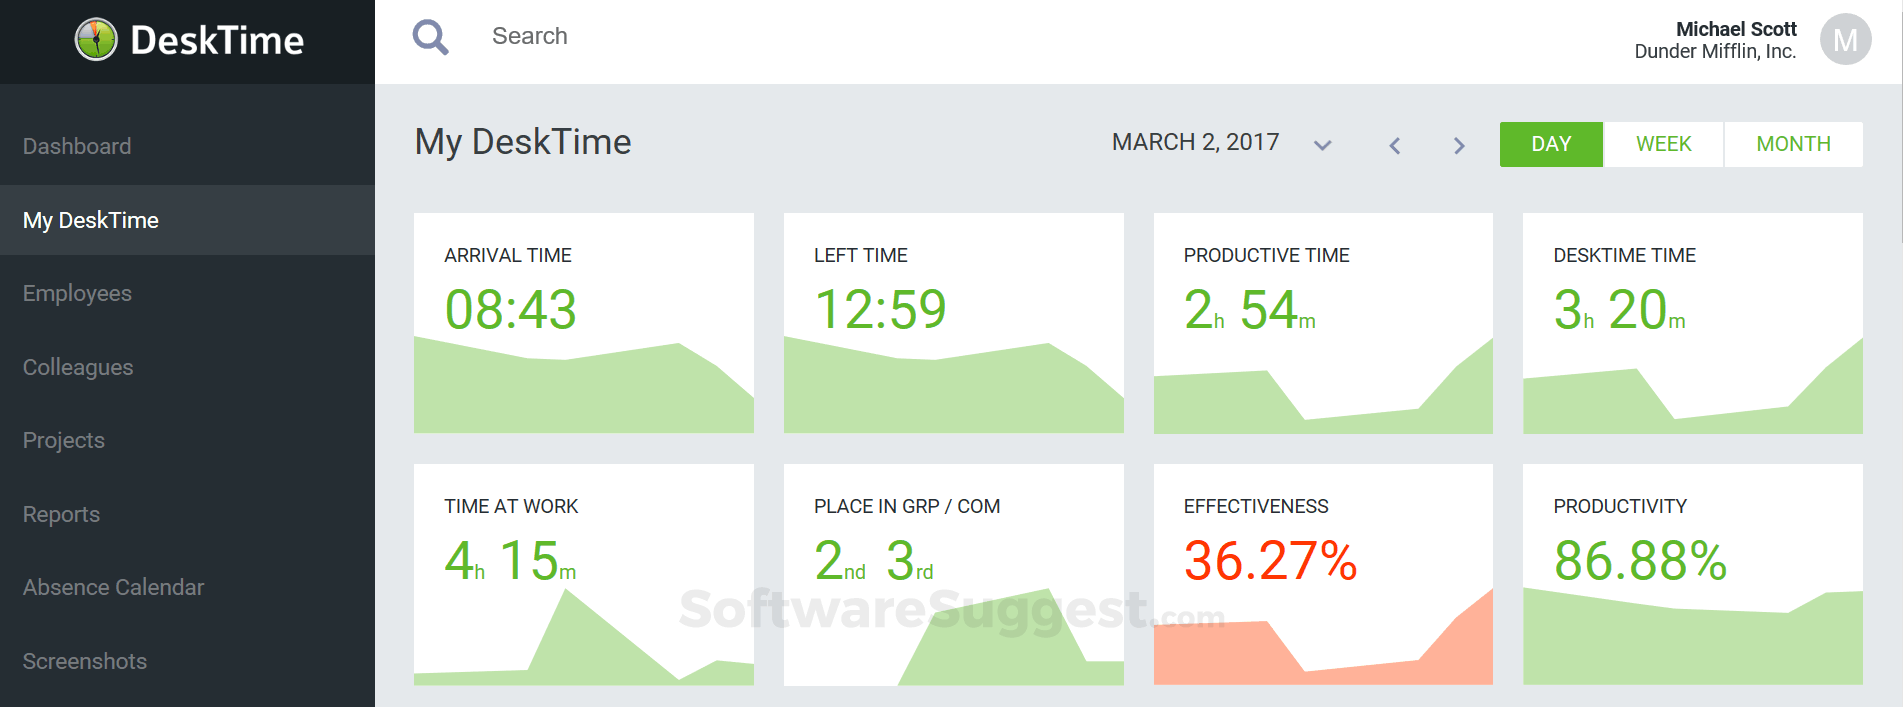Go to the Absence Calendar
This screenshot has height=707, width=1903.
(x=113, y=587)
